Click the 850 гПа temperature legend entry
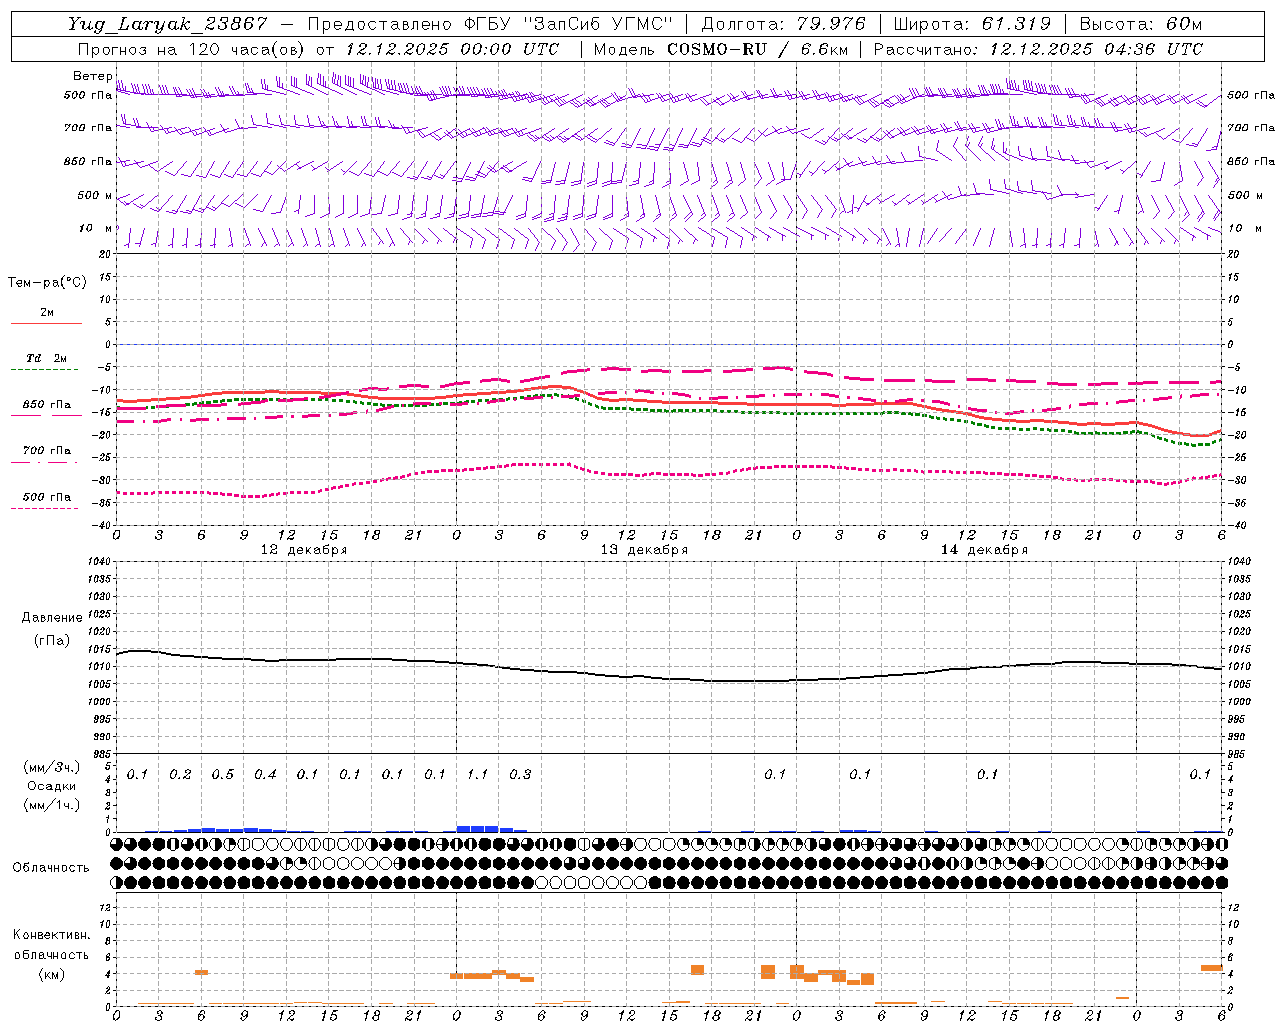This screenshot has width=1280, height=1024. point(47,405)
